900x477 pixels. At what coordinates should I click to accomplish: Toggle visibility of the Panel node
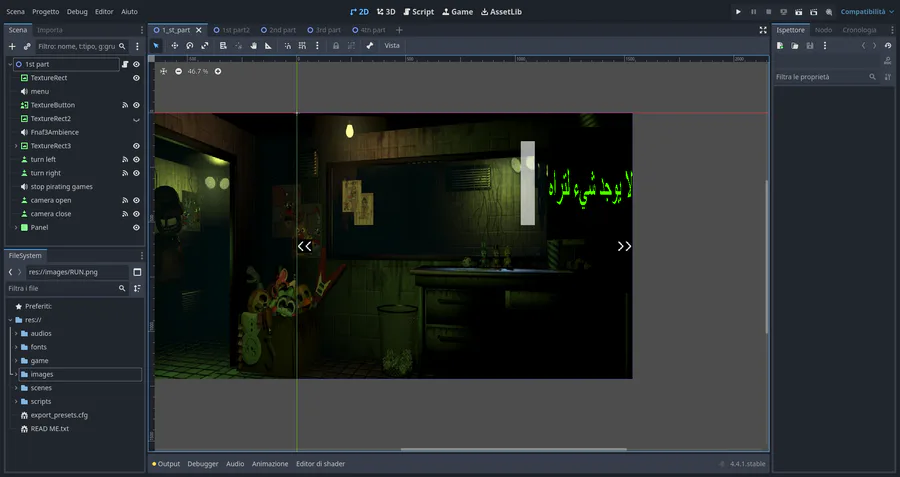(137, 227)
